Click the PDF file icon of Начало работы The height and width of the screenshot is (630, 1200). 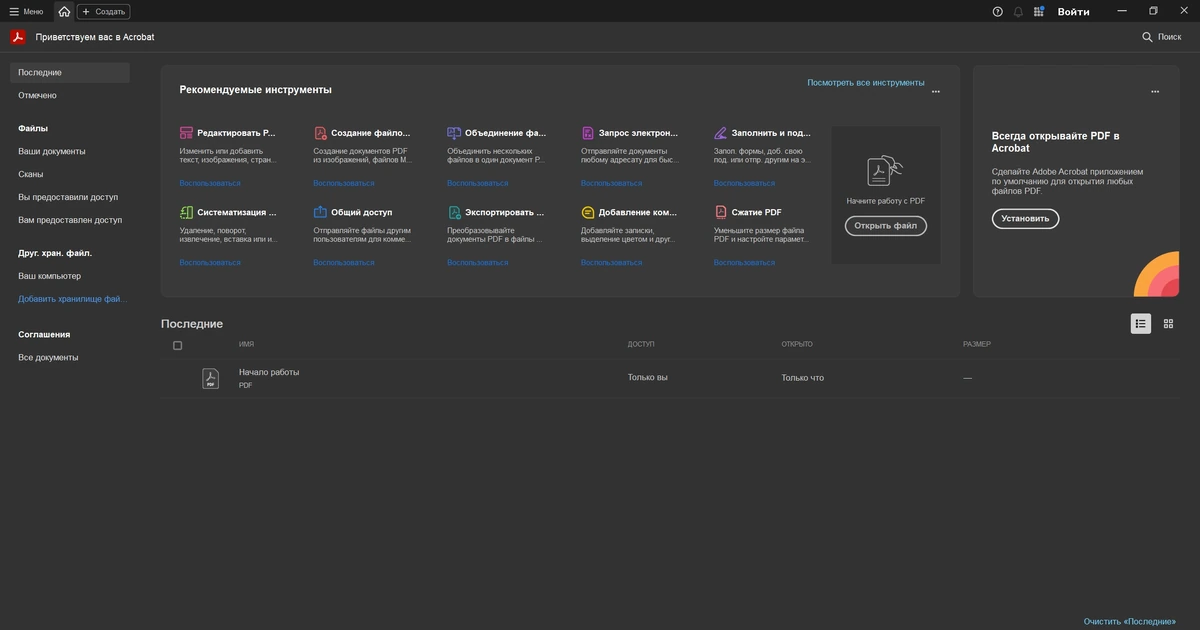click(210, 378)
